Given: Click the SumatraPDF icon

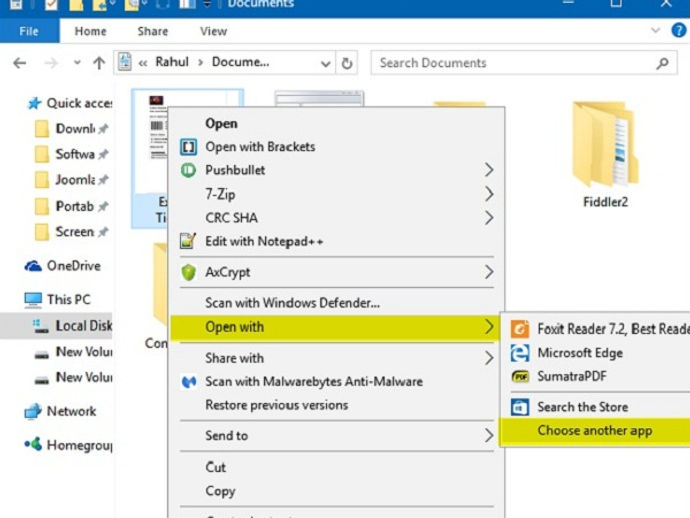Looking at the screenshot, I should pos(519,376).
